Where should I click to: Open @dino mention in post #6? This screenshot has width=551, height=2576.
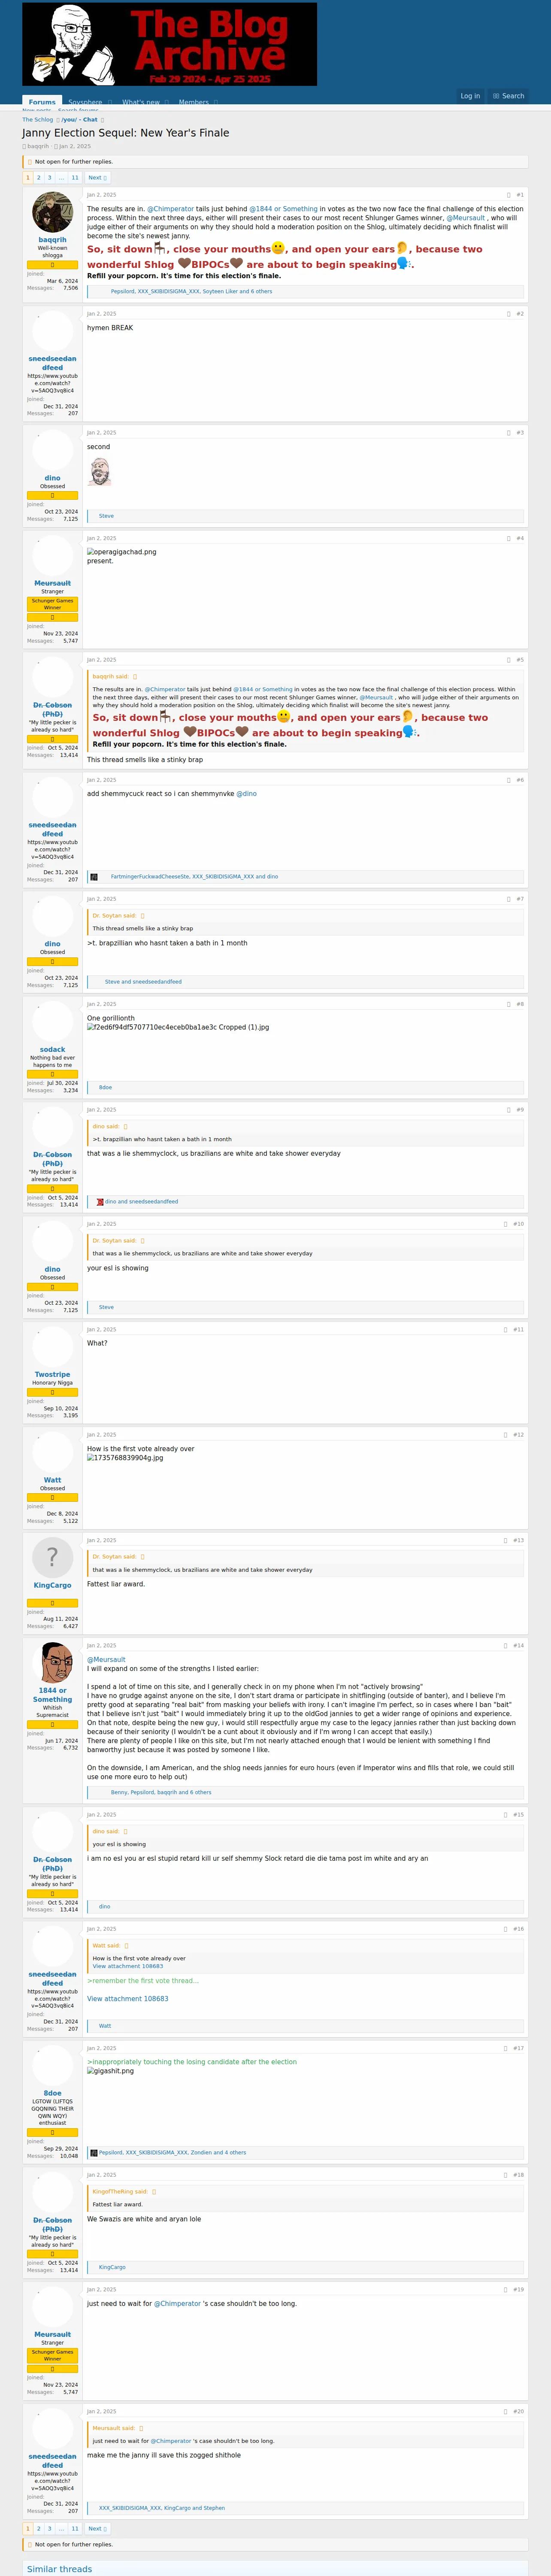coord(246,793)
